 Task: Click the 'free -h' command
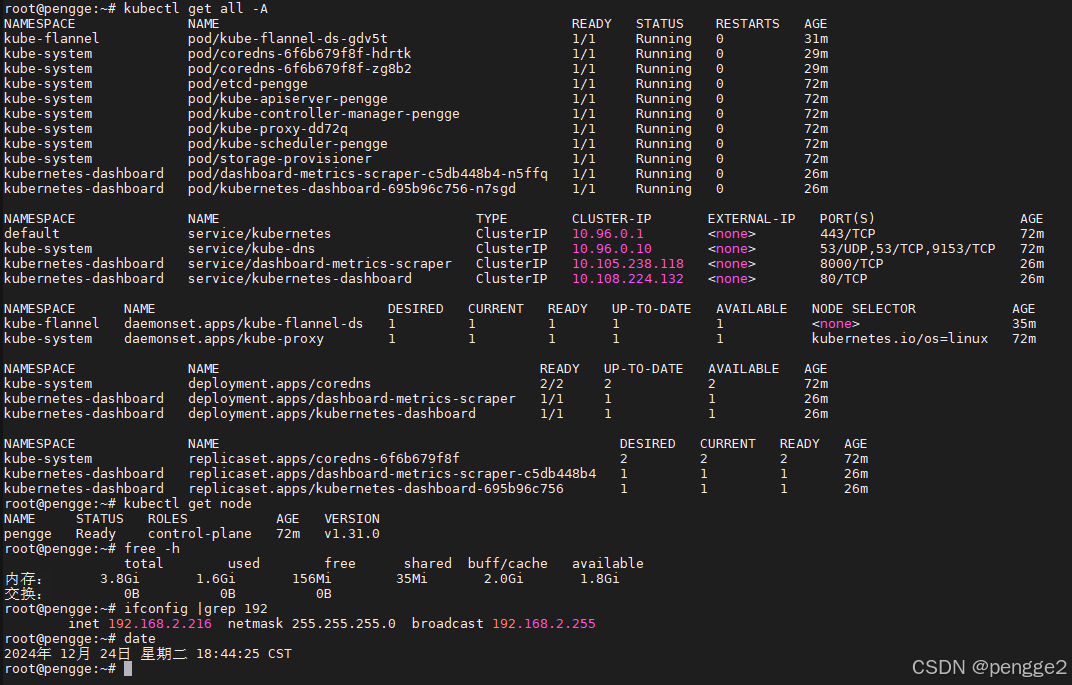pyautogui.click(x=152, y=550)
